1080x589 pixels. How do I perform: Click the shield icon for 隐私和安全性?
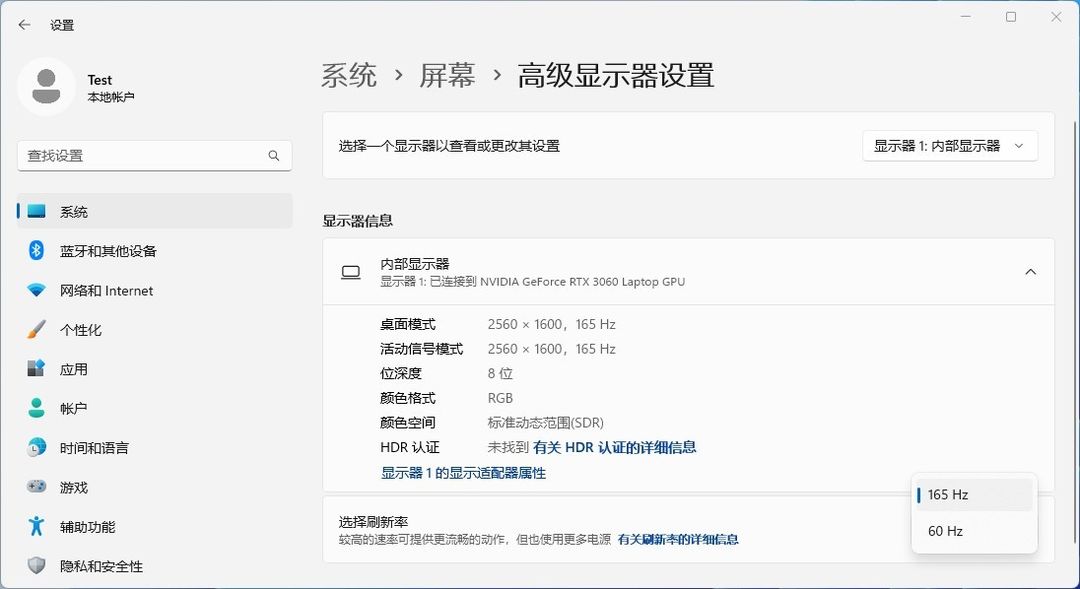[36, 566]
